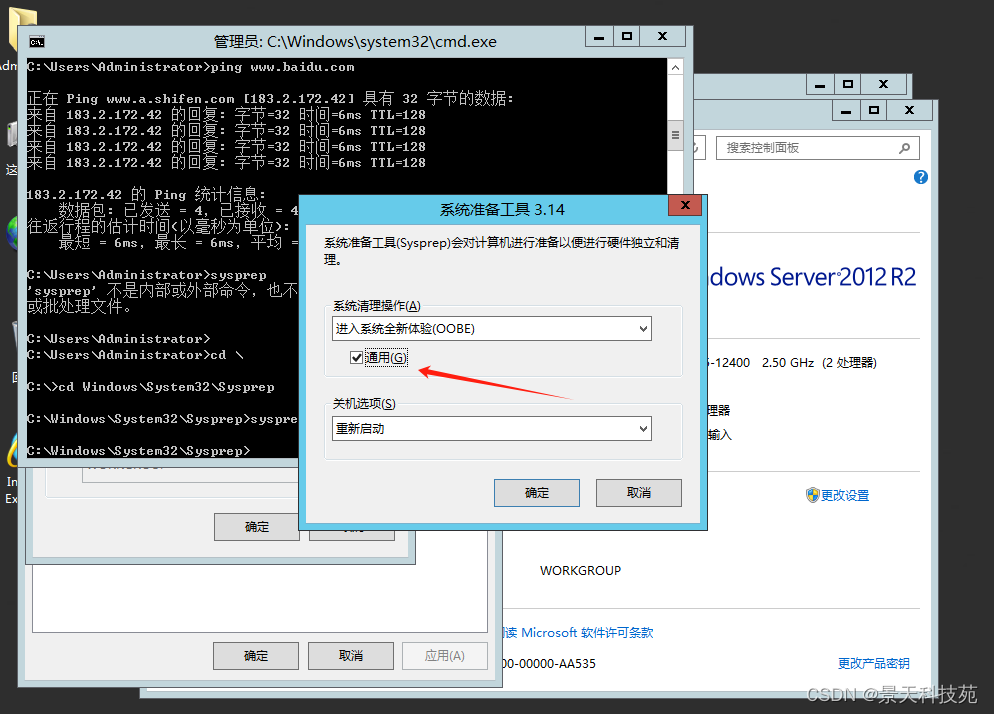Click the cmd scrollbar up arrow
994x714 pixels.
point(676,67)
